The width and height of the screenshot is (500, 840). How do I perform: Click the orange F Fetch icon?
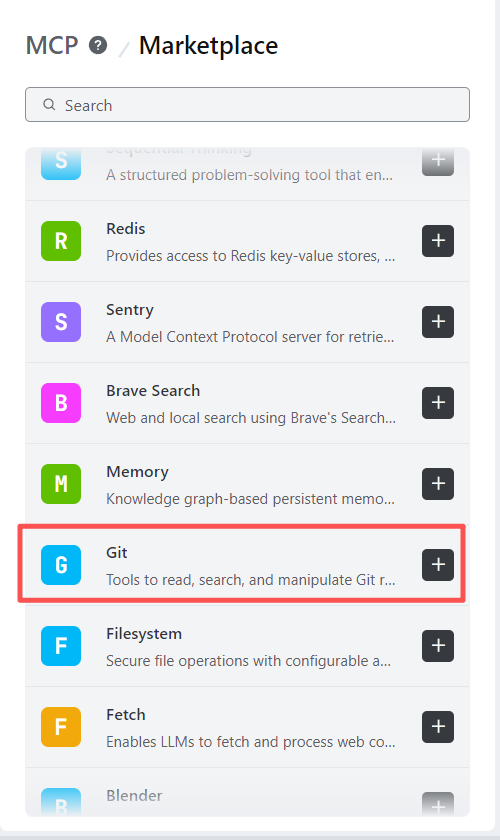click(x=61, y=726)
